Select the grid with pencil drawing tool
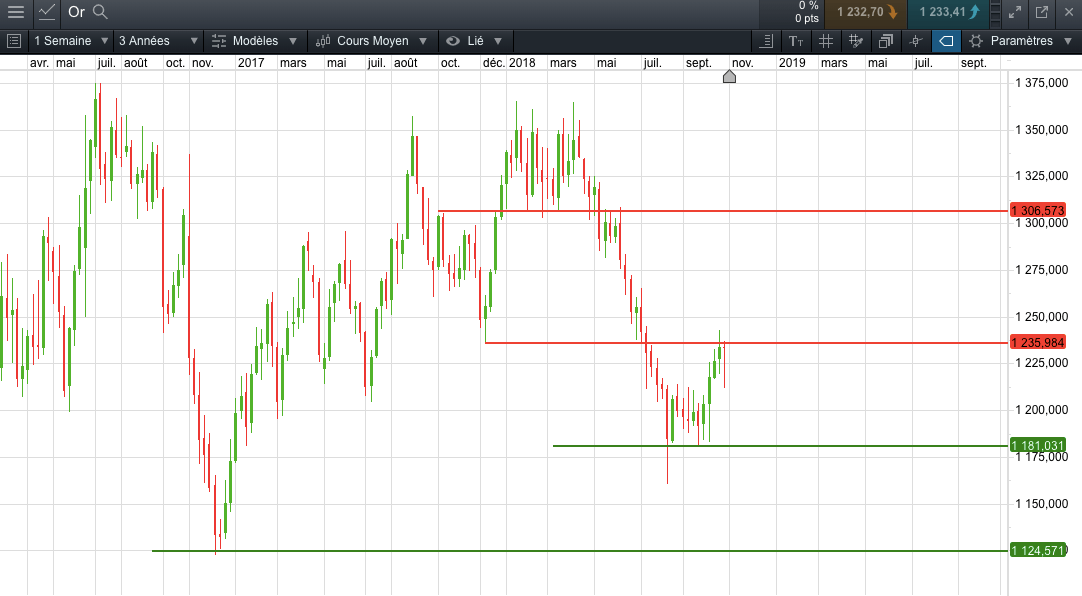The width and height of the screenshot is (1082, 596). click(x=856, y=41)
